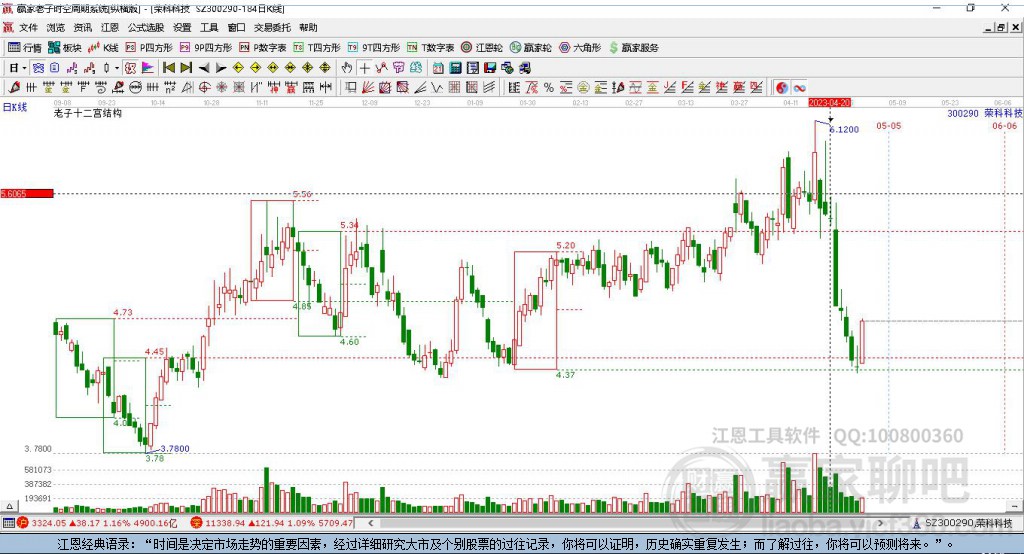Open 赢家服务 with dollar icon

(x=633, y=48)
